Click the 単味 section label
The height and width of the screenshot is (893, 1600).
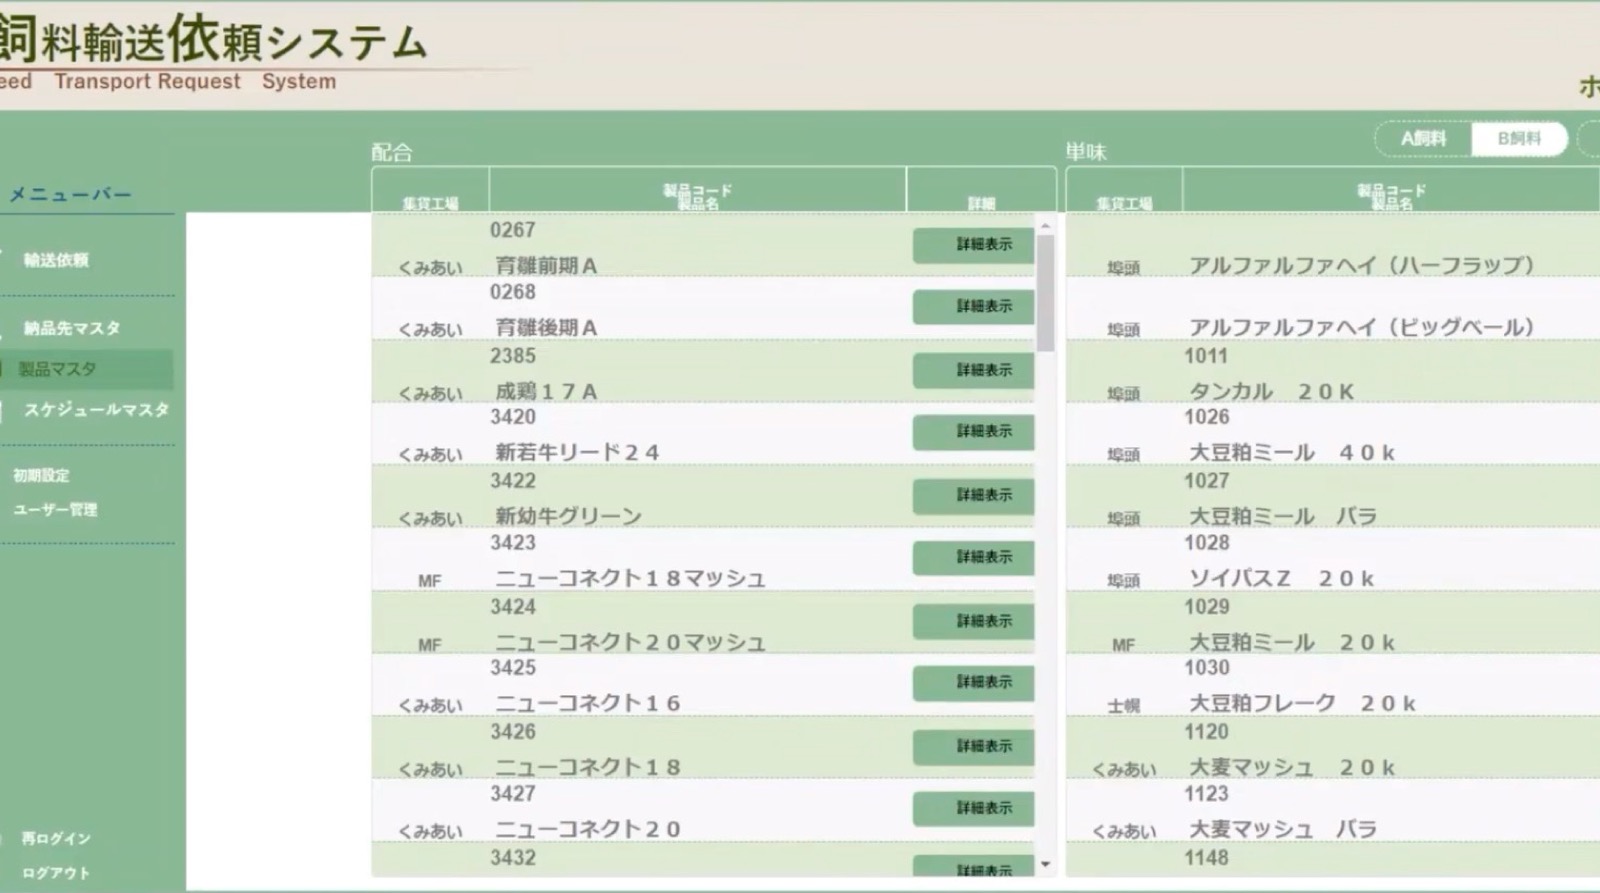1086,152
